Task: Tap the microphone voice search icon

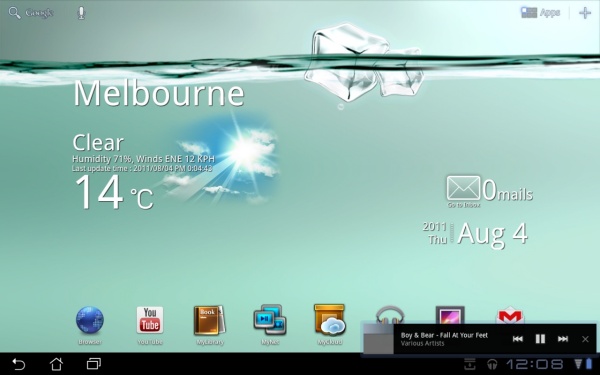Action: point(81,13)
